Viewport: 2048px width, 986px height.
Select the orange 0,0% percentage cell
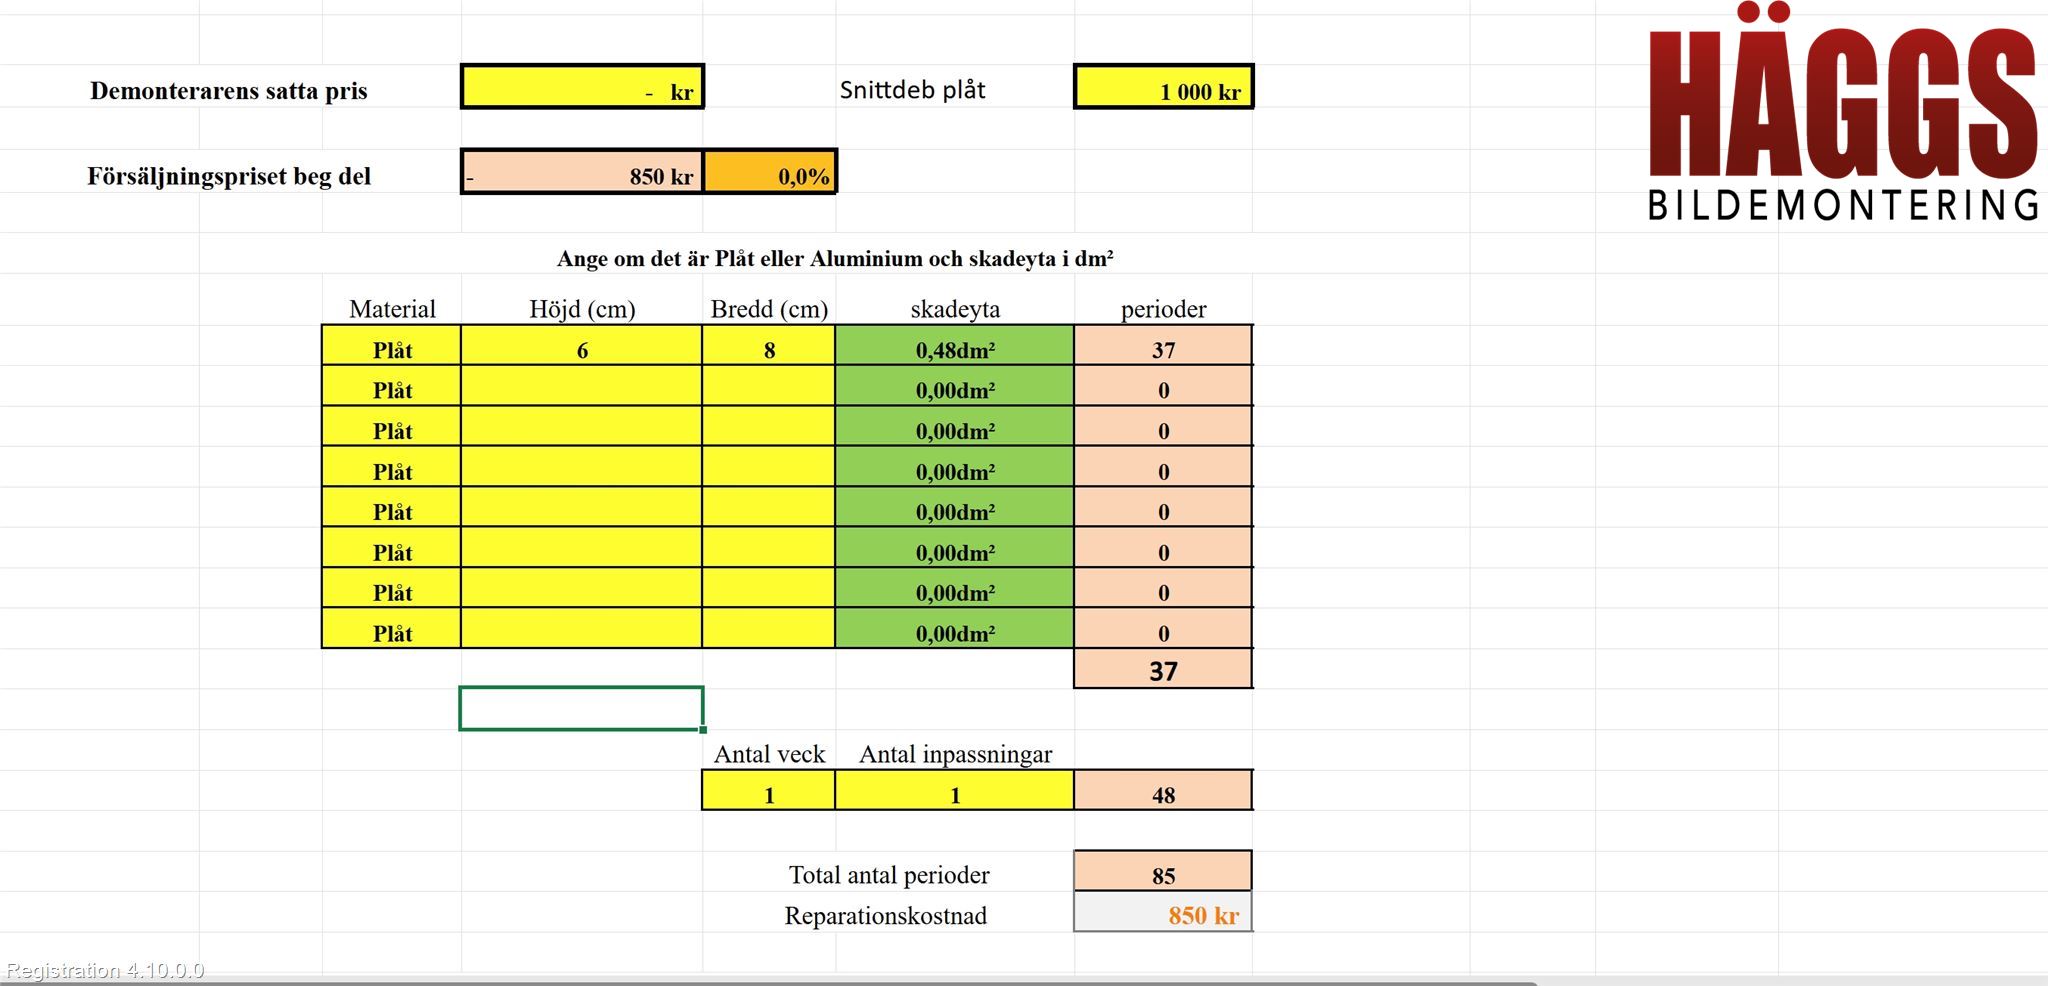pos(769,173)
